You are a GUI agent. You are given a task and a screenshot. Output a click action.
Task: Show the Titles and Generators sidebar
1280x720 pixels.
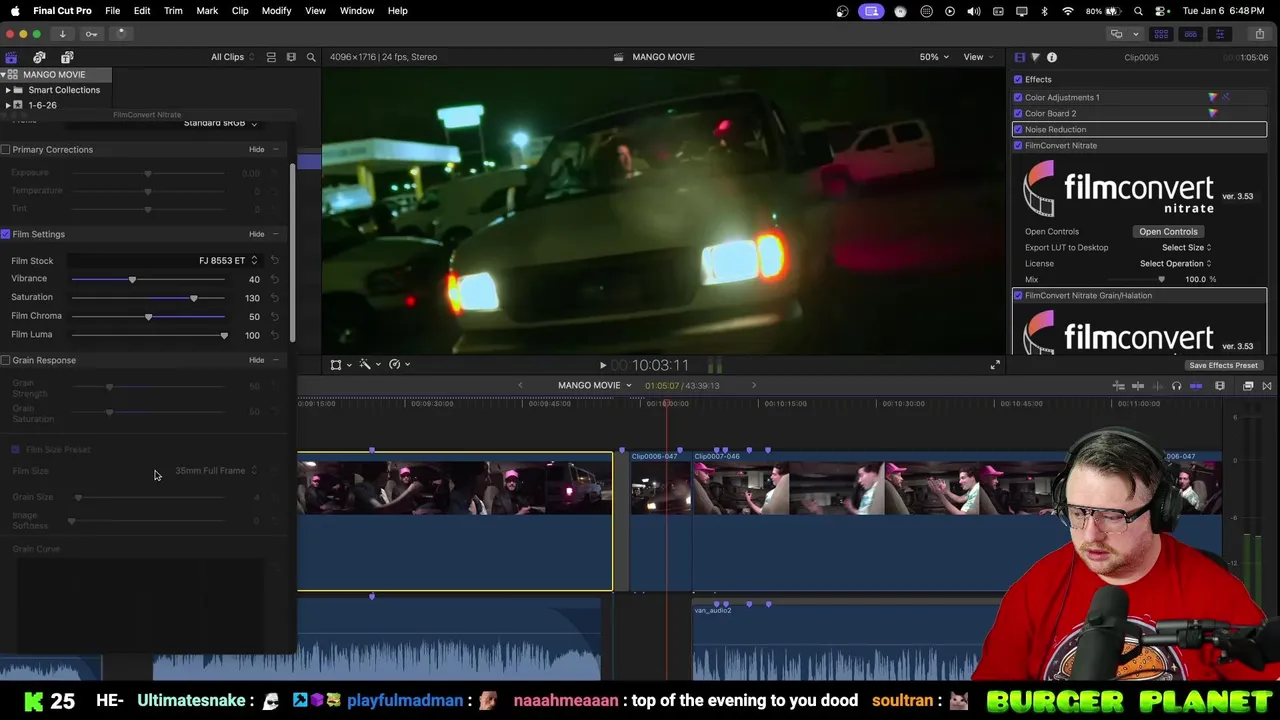pyautogui.click(x=67, y=57)
